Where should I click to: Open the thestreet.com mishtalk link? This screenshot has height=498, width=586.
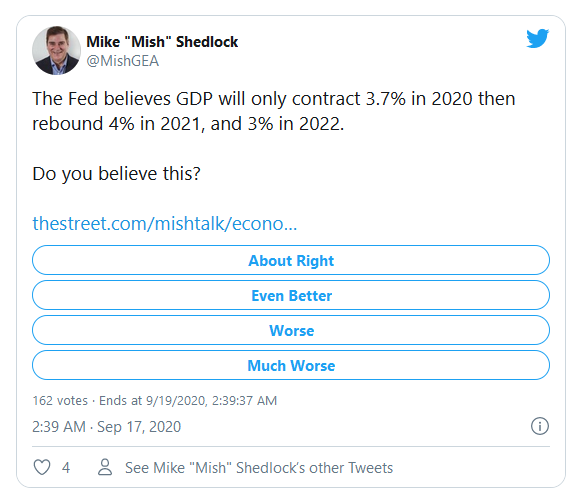pyautogui.click(x=165, y=223)
